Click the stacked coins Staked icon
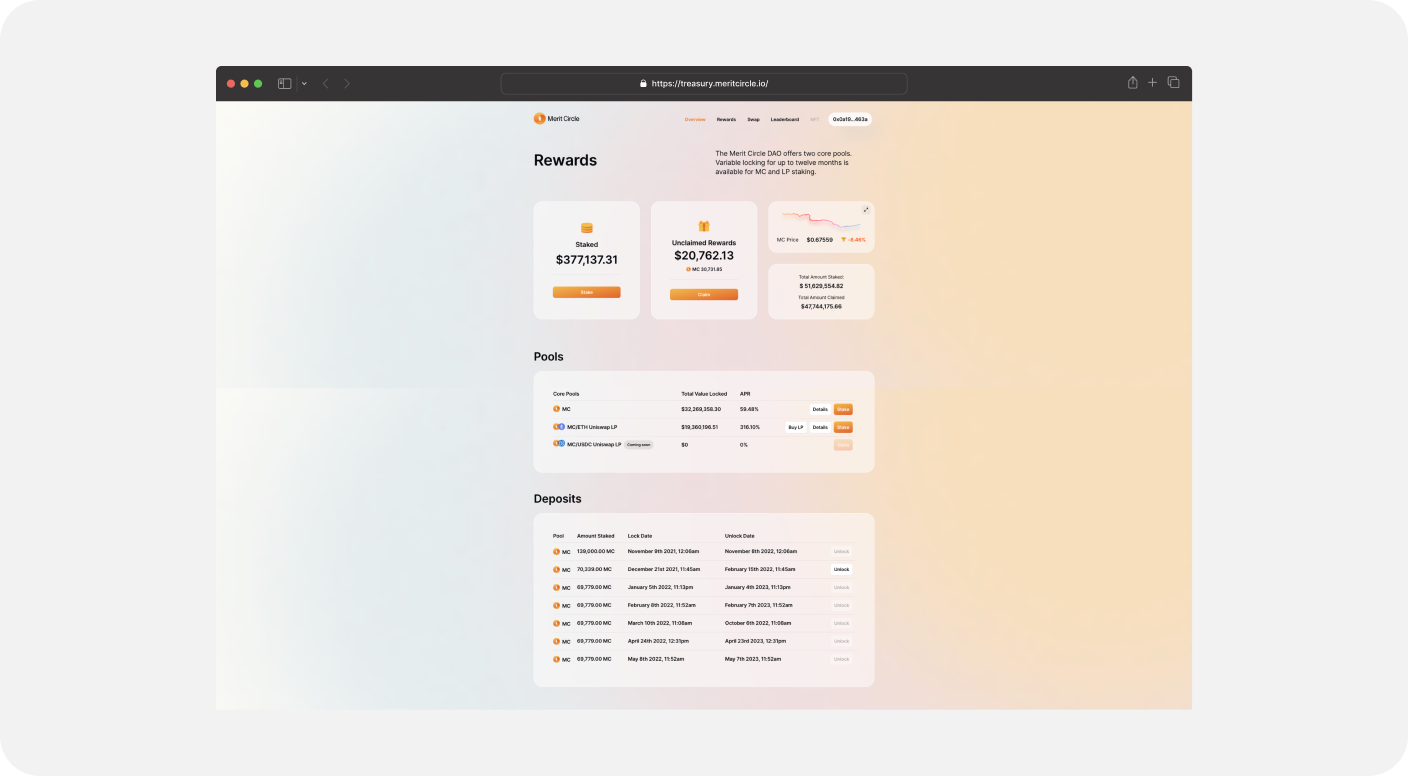This screenshot has height=776, width=1408. [587, 228]
